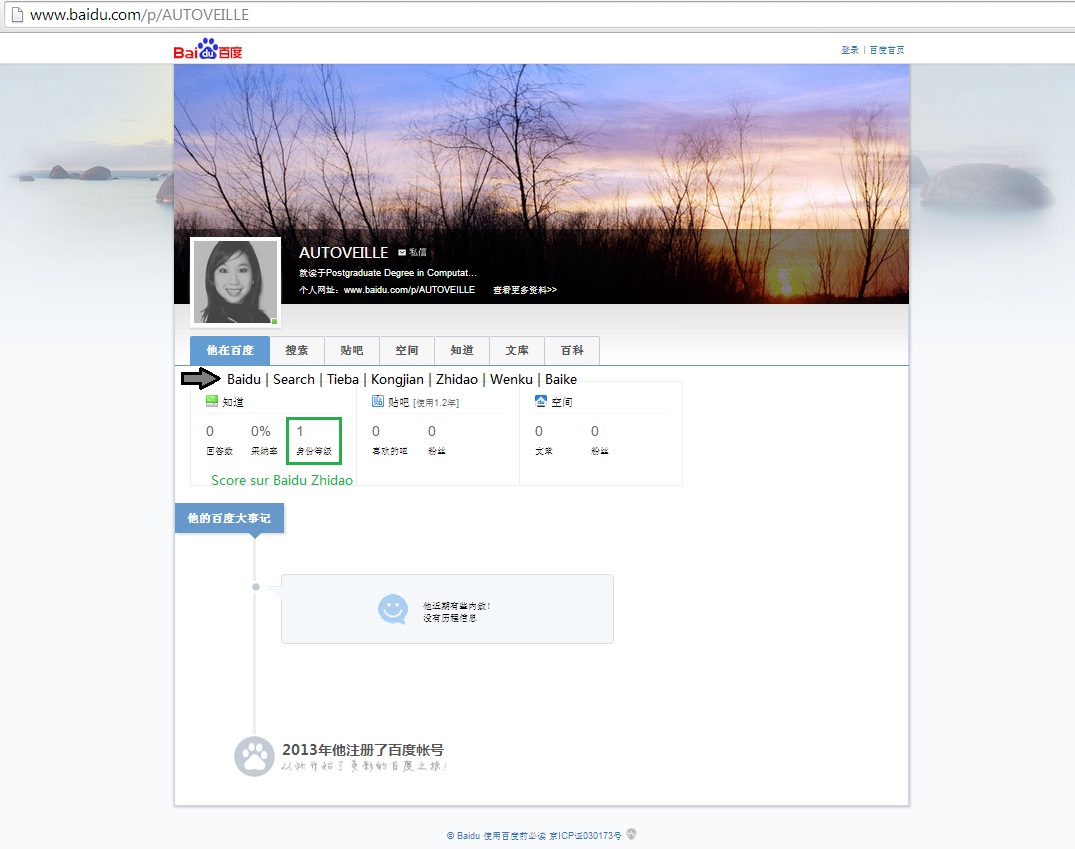Click the 空间 house icon in the stats panel
The image size is (1075, 849).
coord(541,401)
